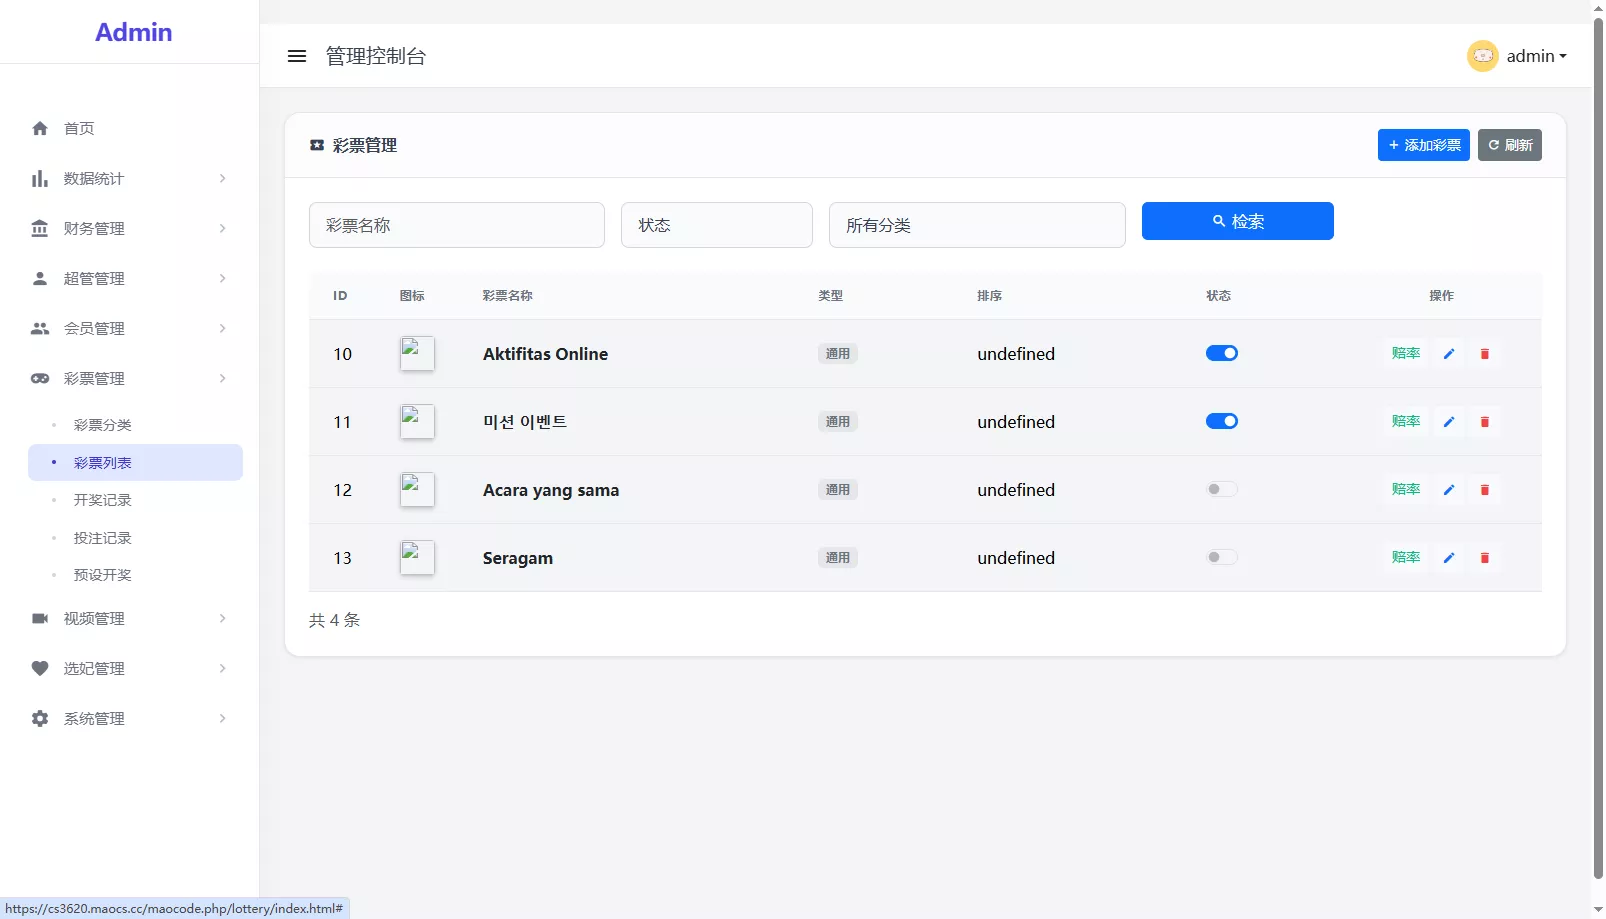1606x919 pixels.
Task: Click the 添加彩票 button
Action: [1423, 145]
